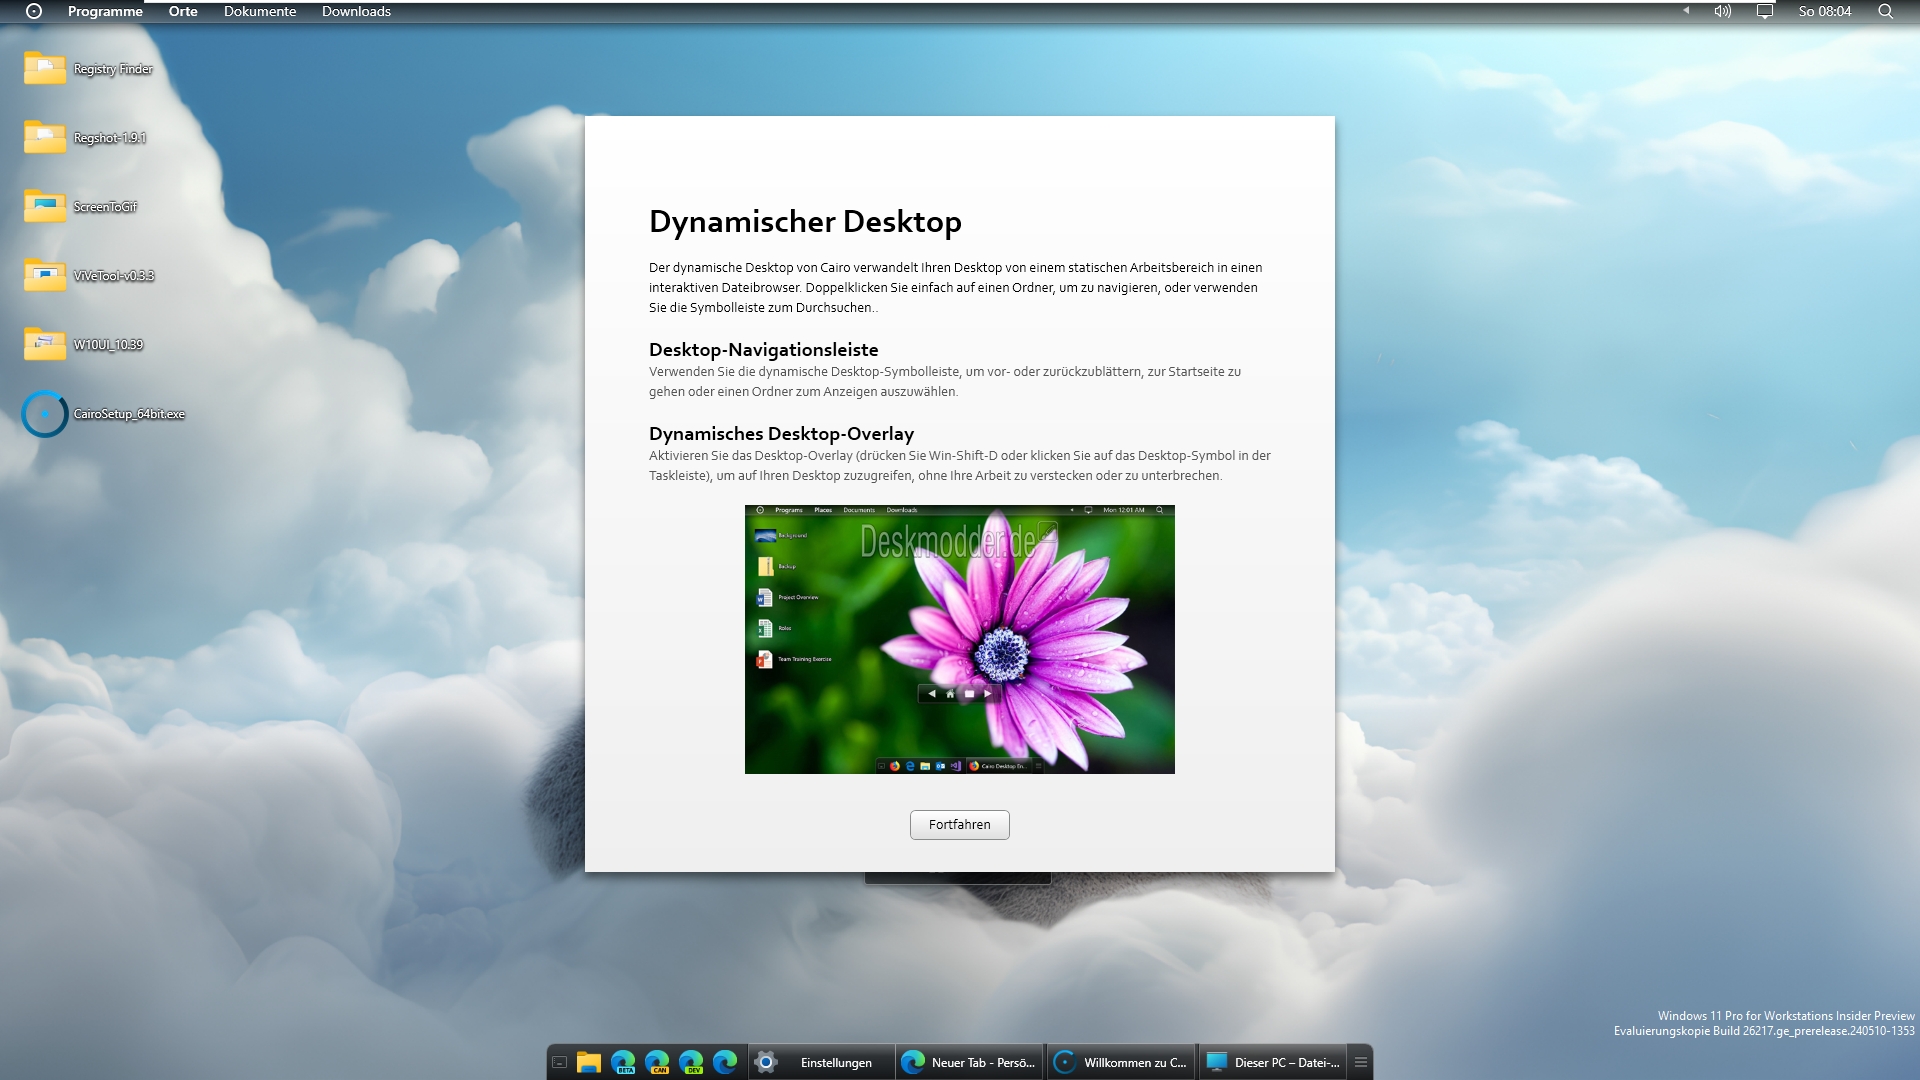1920x1080 pixels.
Task: Select the CairoSetup_64bit.exe desktop file
Action: click(x=104, y=414)
